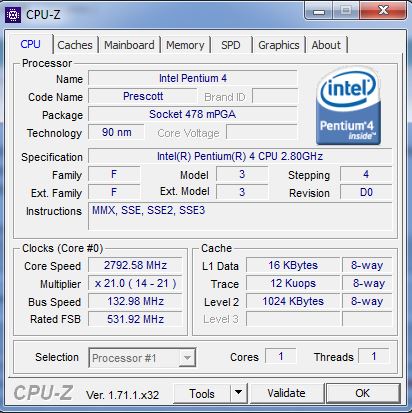The image size is (412, 413).
Task: Open the About tab
Action: pyautogui.click(x=326, y=45)
